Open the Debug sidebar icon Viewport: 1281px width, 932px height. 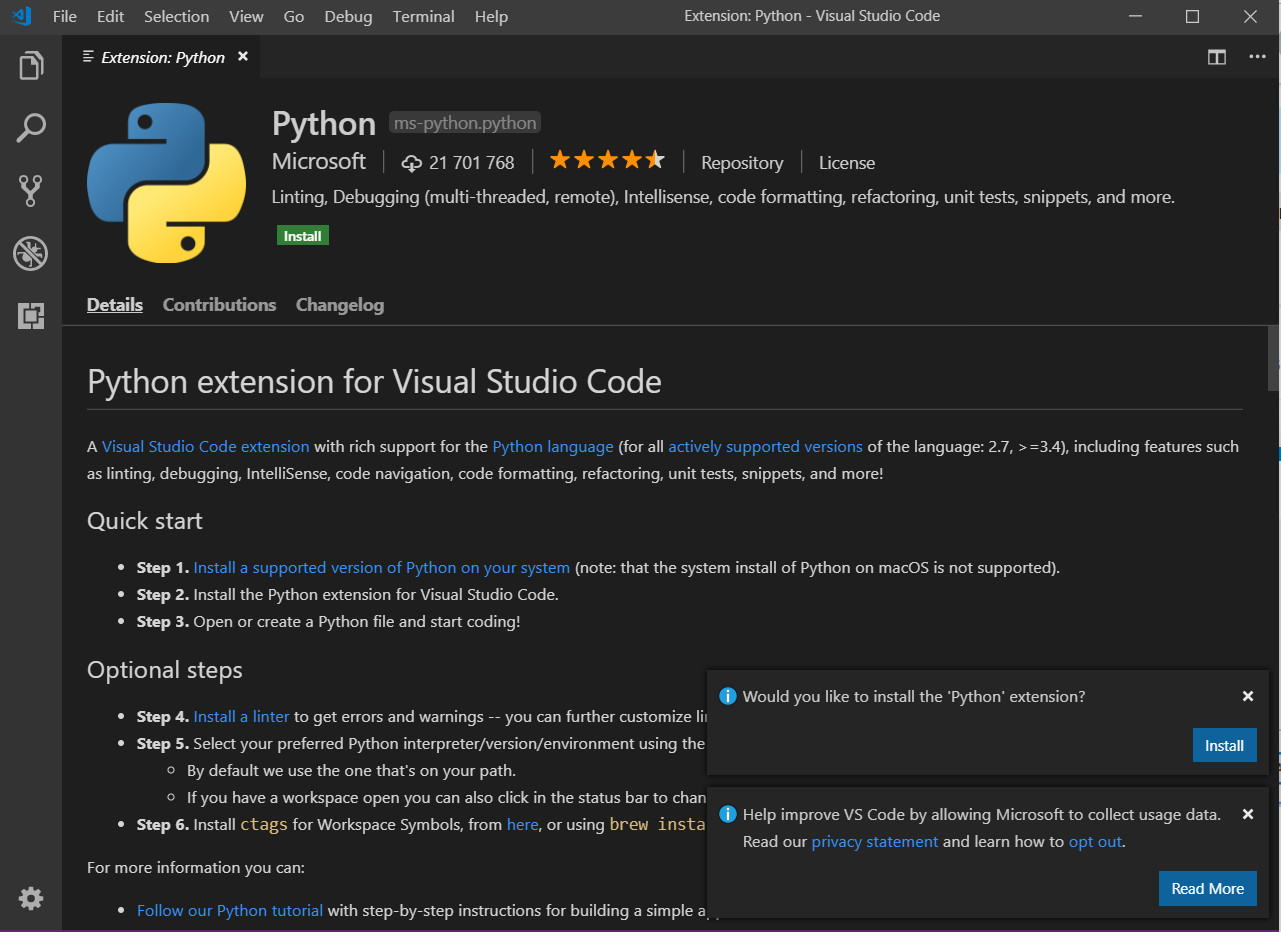tap(30, 254)
